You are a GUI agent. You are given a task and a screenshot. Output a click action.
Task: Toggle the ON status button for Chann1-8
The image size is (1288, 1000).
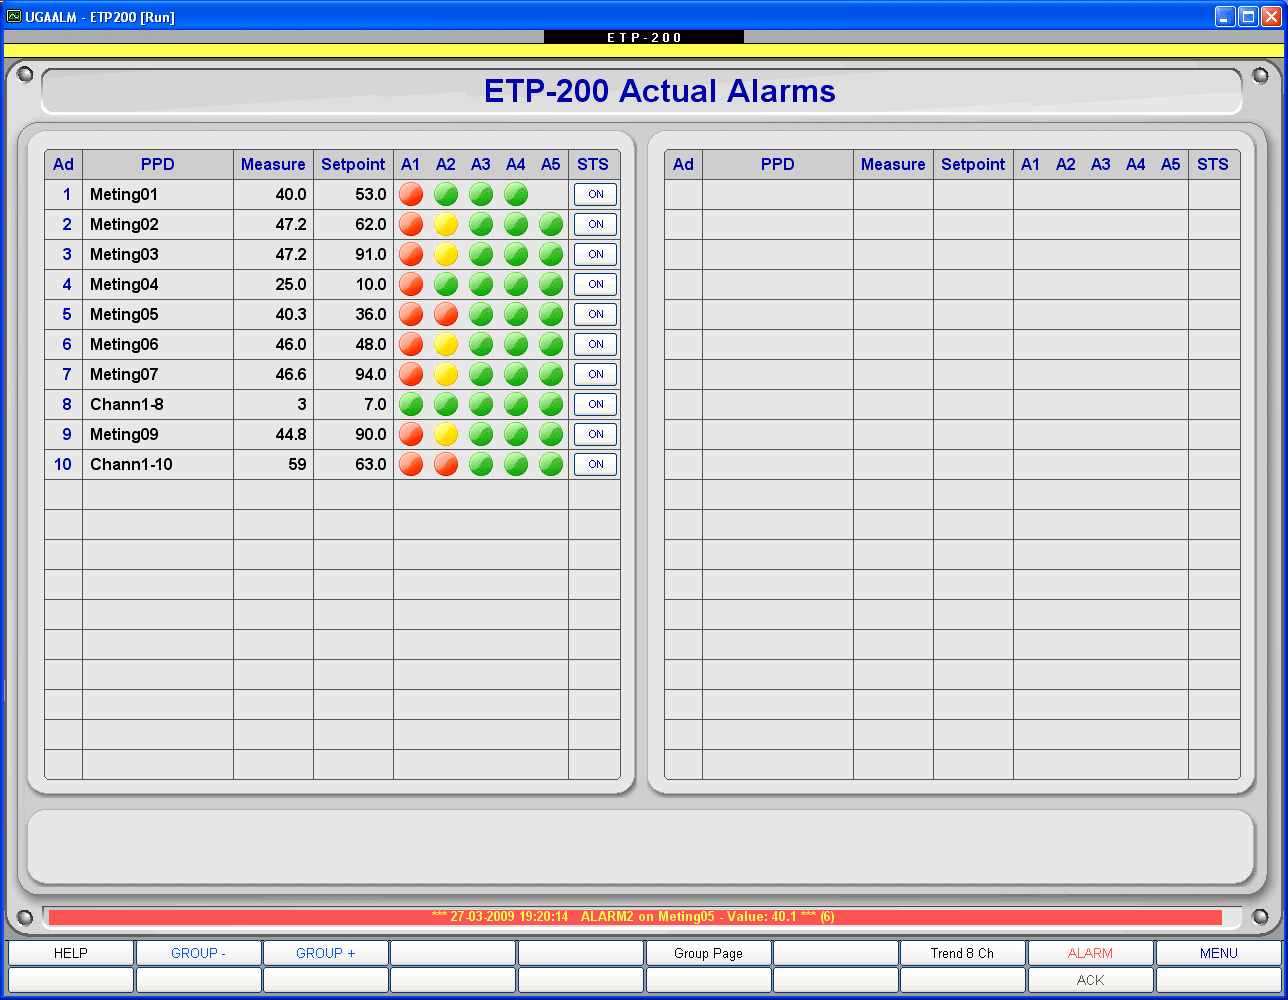click(x=595, y=404)
